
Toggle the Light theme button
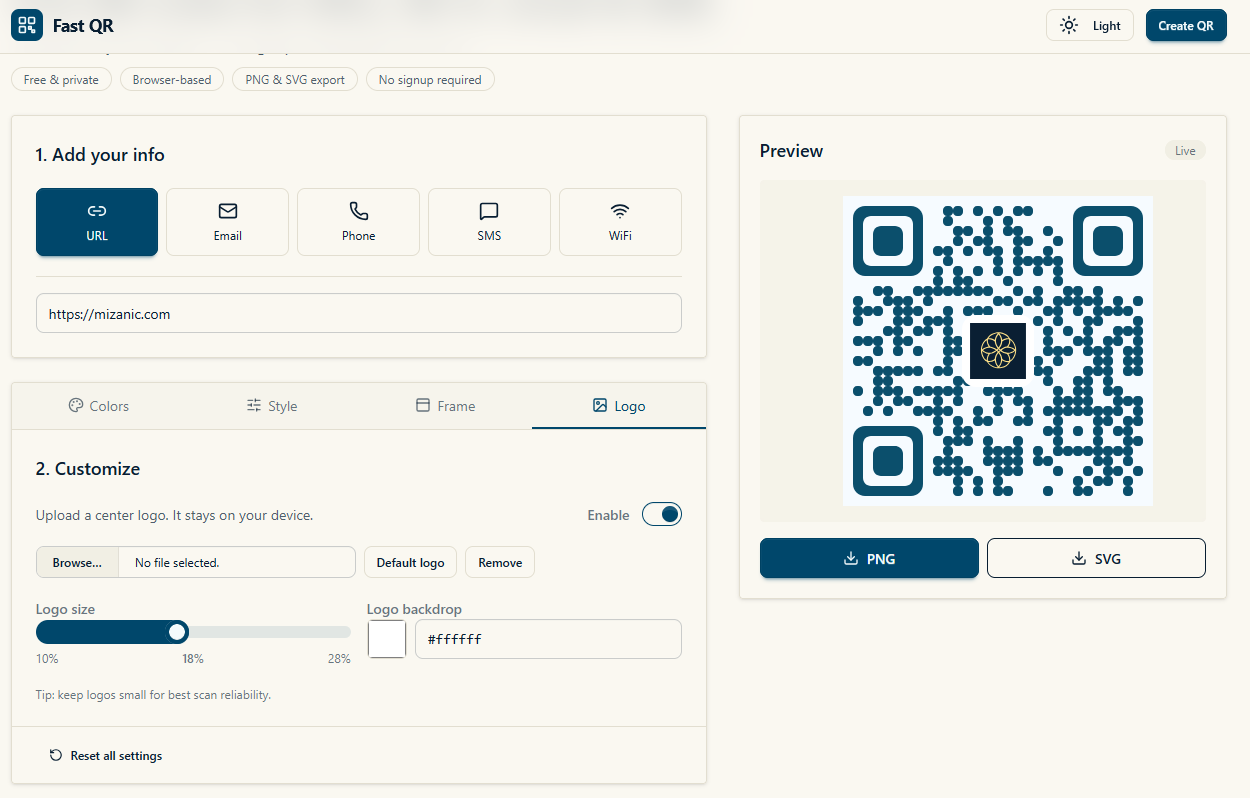pos(1090,25)
